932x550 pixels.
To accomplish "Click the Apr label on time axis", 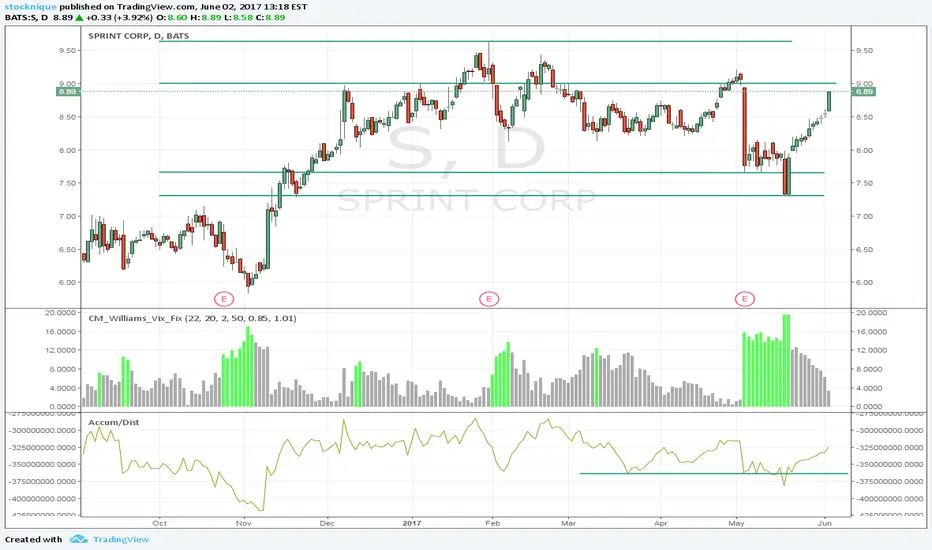I will coord(660,523).
